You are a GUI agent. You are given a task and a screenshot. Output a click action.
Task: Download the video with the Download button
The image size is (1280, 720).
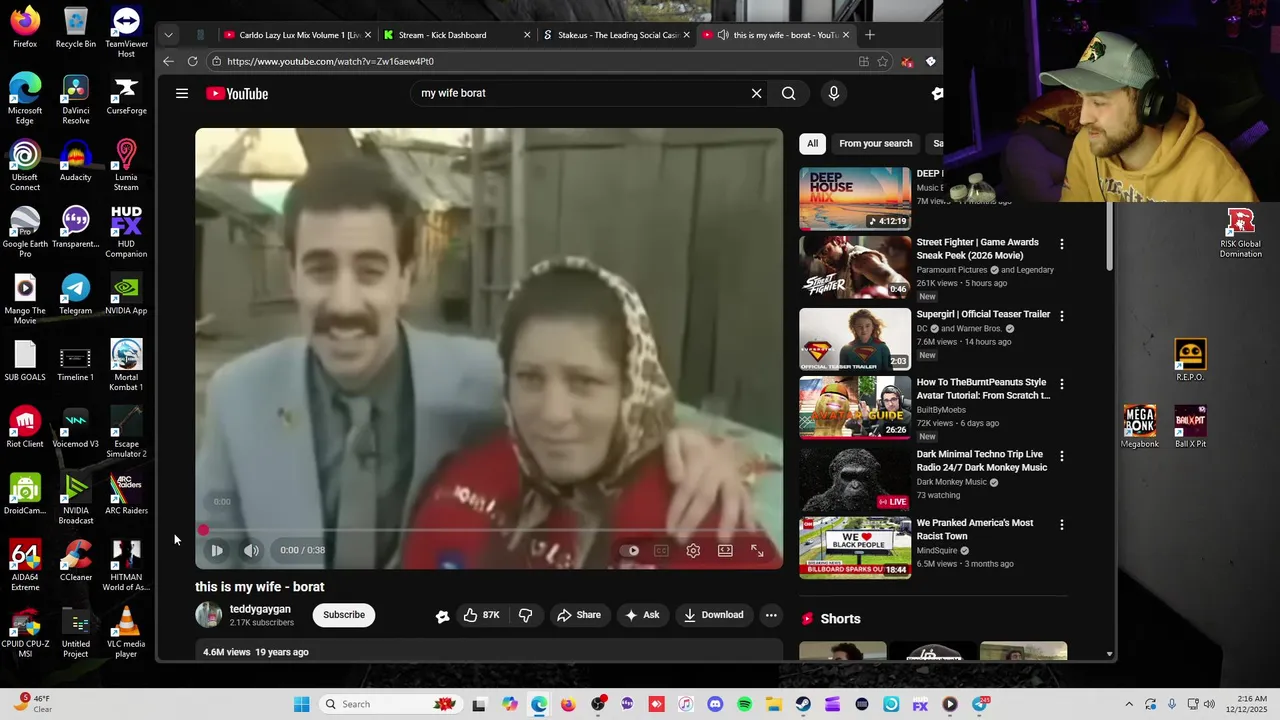[713, 615]
